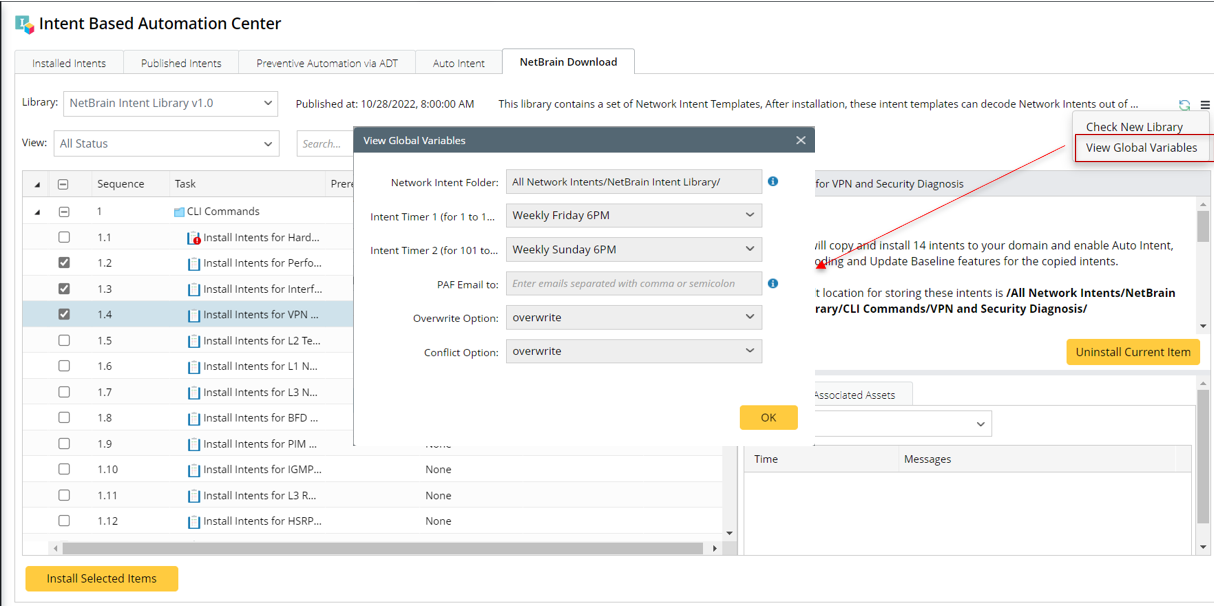Viewport: 1214px width, 606px height.
Task: Enable the checkbox for sequence 1.5
Action: [x=64, y=341]
